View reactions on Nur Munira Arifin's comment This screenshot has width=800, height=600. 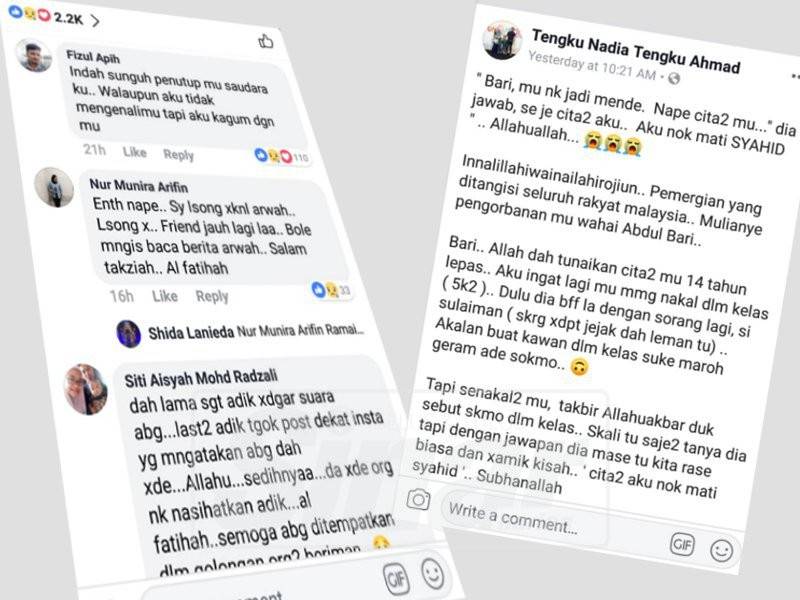pos(332,290)
